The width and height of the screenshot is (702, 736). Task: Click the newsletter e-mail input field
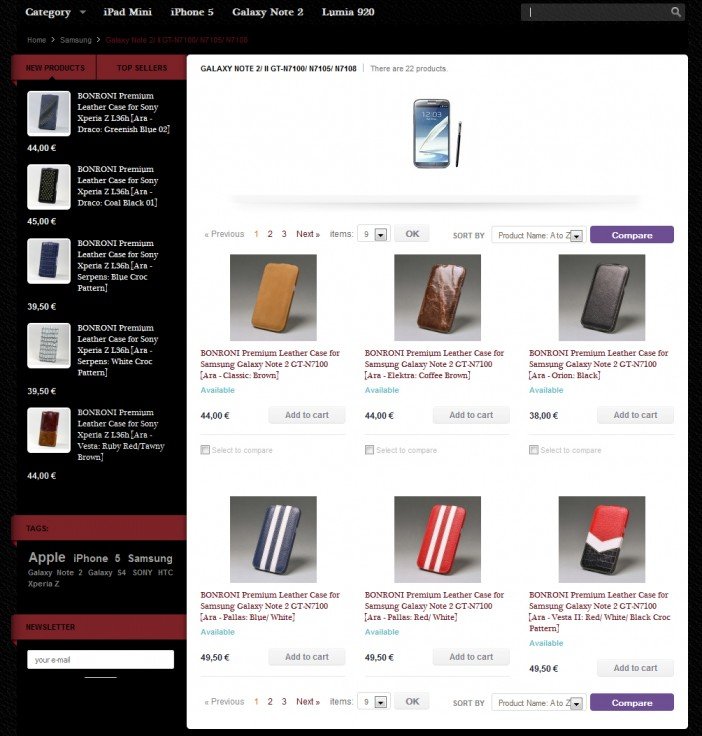click(x=100, y=659)
